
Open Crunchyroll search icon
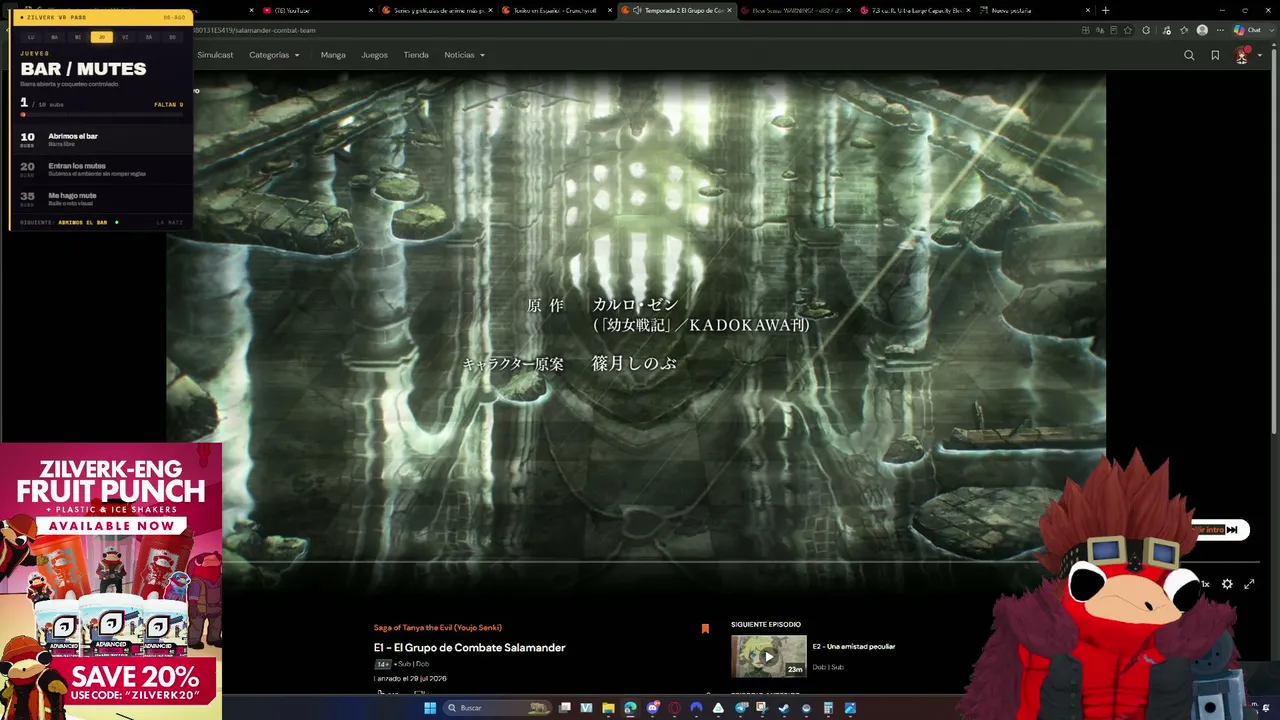(x=1189, y=55)
